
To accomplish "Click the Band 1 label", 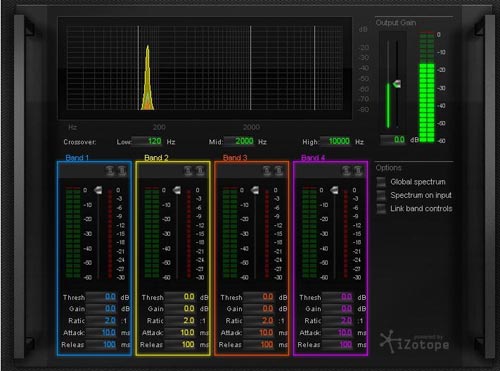I will click(x=77, y=158).
